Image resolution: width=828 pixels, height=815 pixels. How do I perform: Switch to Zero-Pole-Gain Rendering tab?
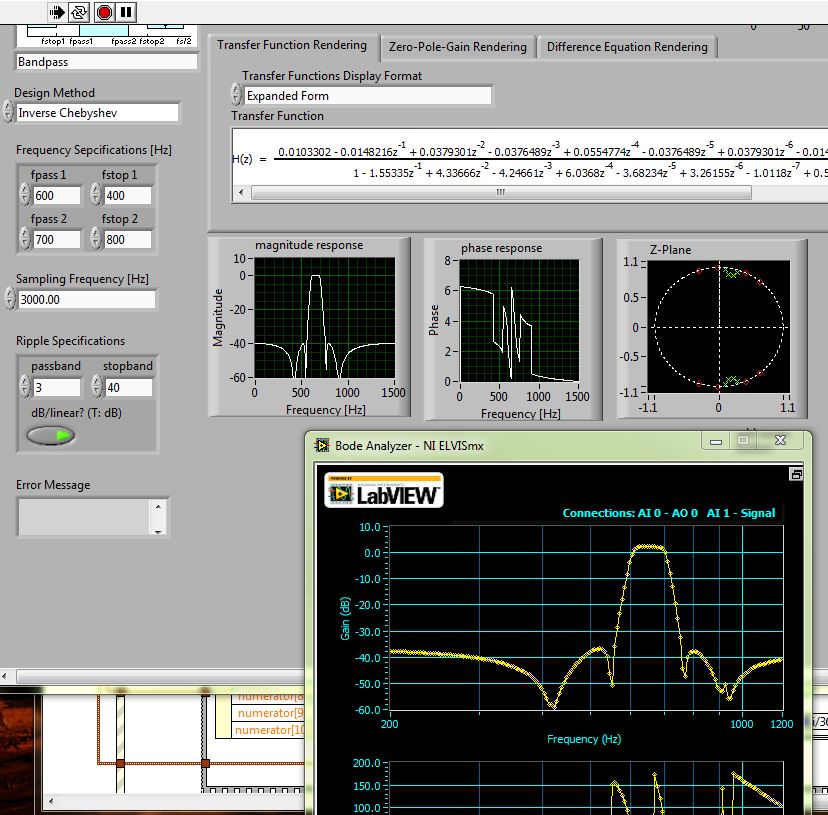pyautogui.click(x=457, y=47)
